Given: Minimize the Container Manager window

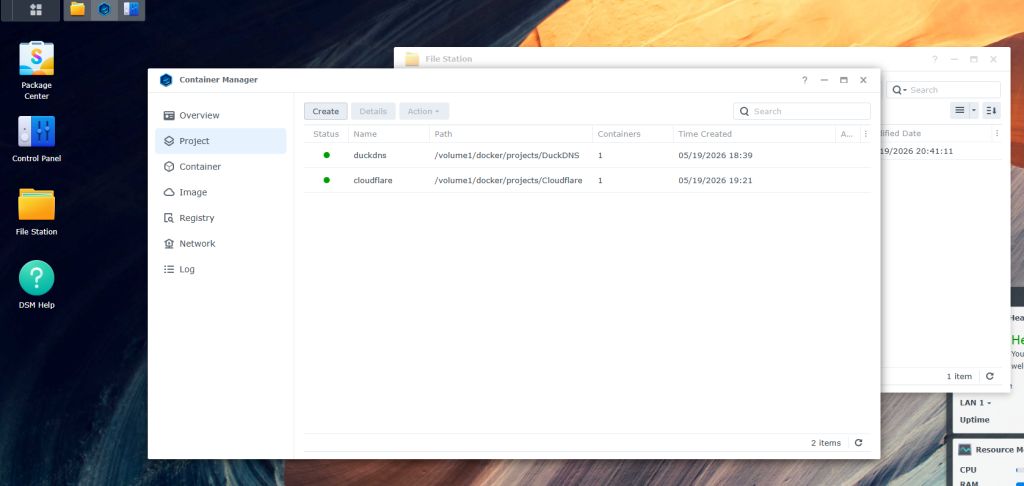Looking at the screenshot, I should coord(824,80).
